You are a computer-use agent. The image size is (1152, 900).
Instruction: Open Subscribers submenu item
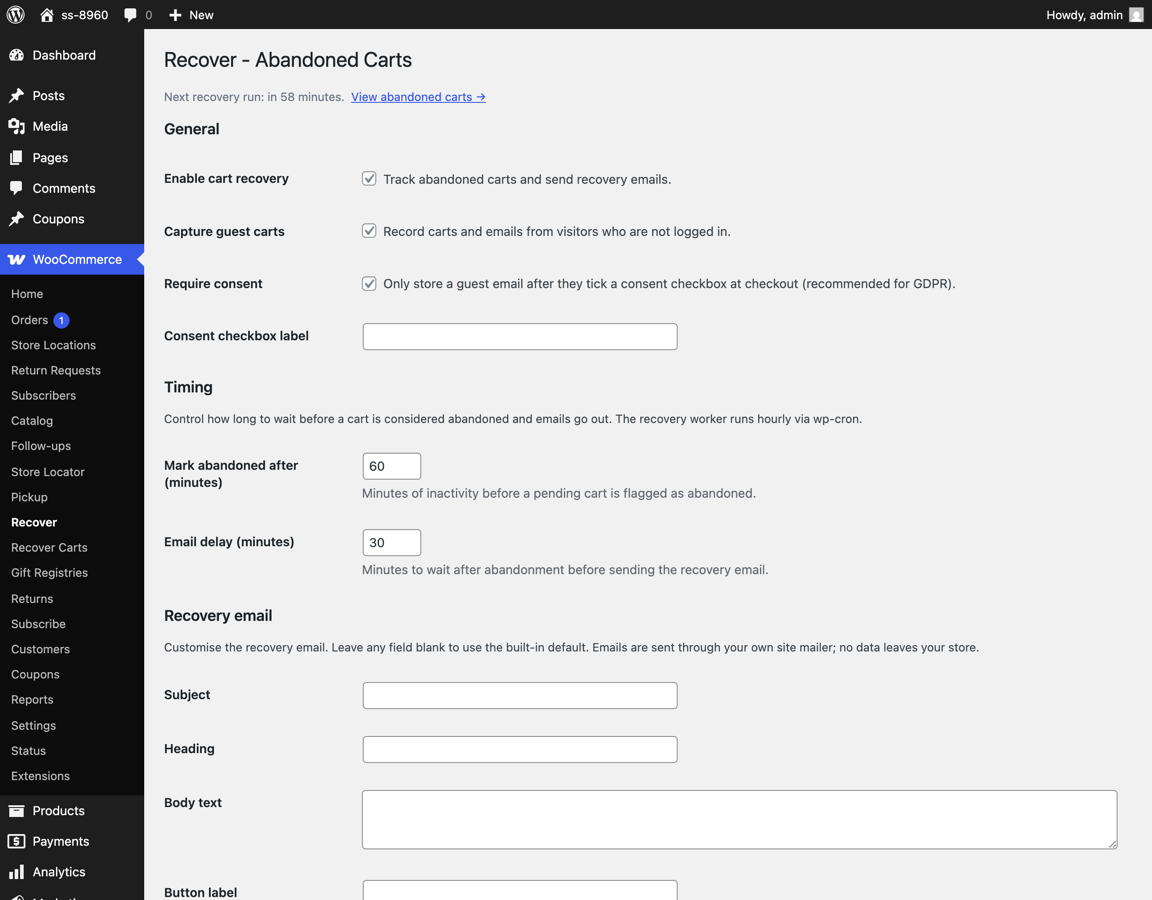click(43, 395)
